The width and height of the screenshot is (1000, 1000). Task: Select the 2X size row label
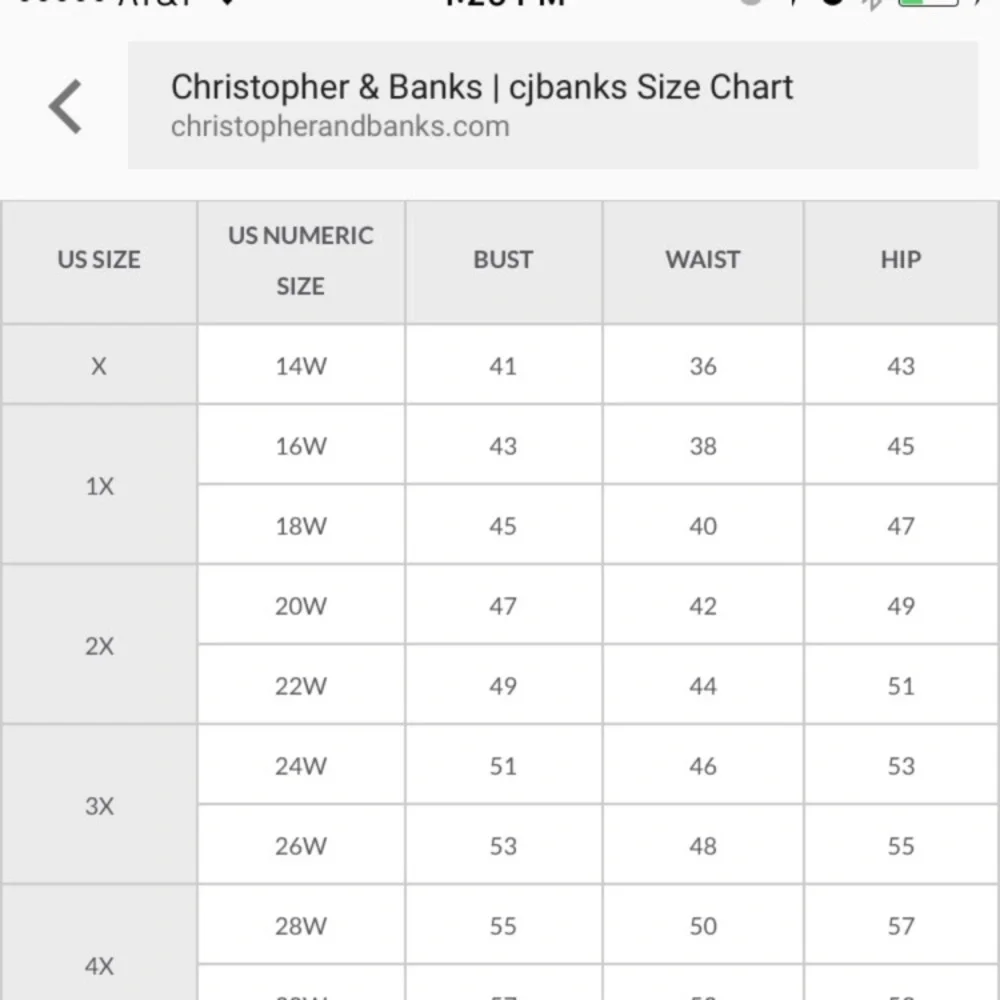(x=99, y=646)
